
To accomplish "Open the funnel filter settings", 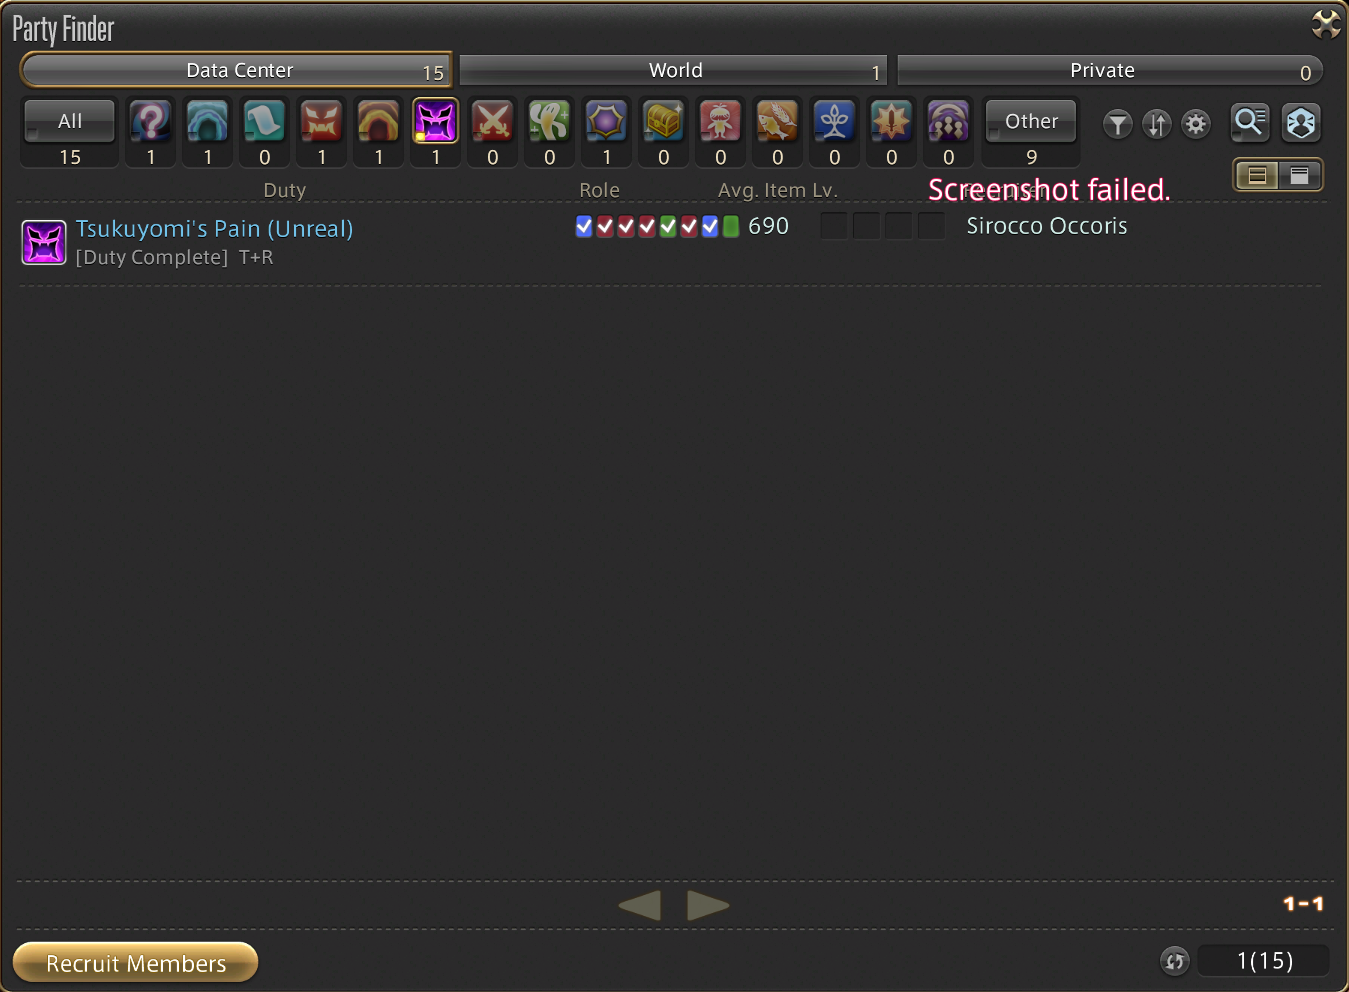I will point(1118,124).
